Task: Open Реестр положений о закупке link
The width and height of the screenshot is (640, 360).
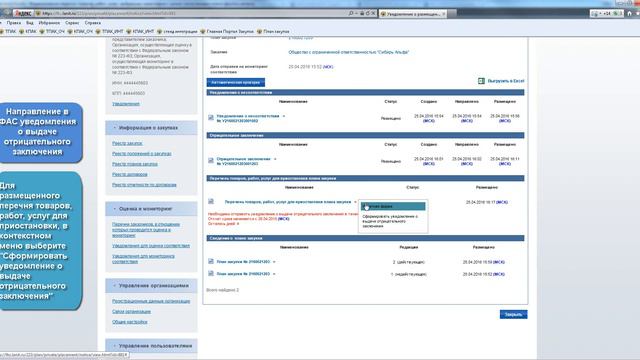Action: click(x=142, y=154)
